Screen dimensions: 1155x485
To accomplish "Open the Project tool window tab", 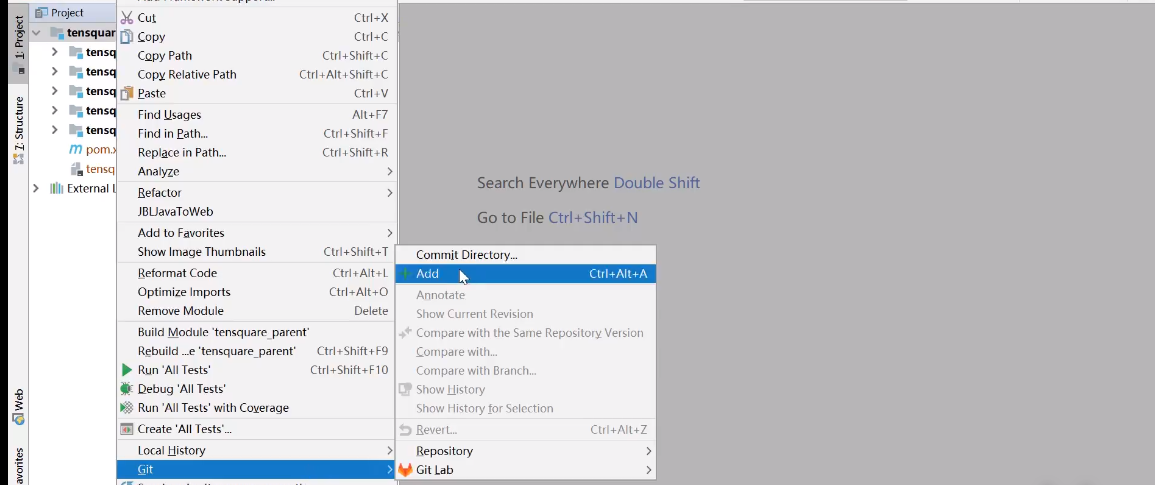I will (19, 44).
